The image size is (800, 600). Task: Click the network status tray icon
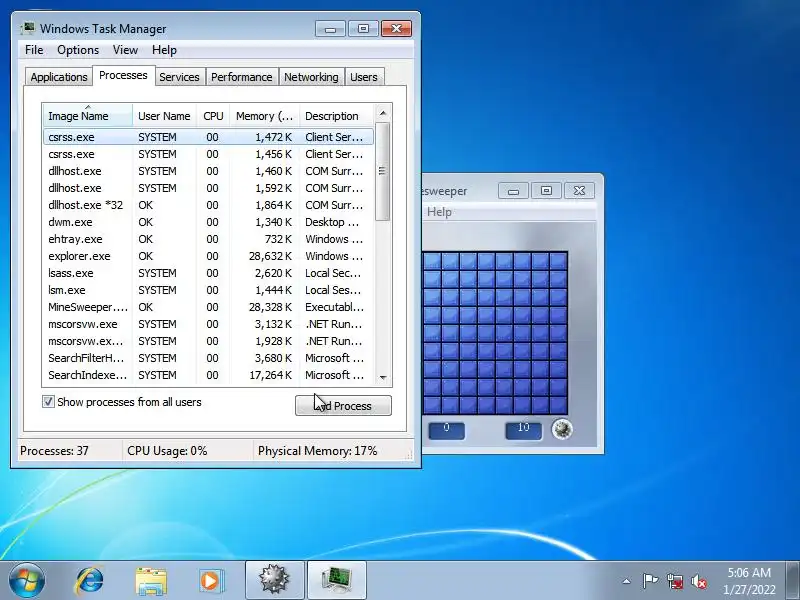(x=674, y=581)
